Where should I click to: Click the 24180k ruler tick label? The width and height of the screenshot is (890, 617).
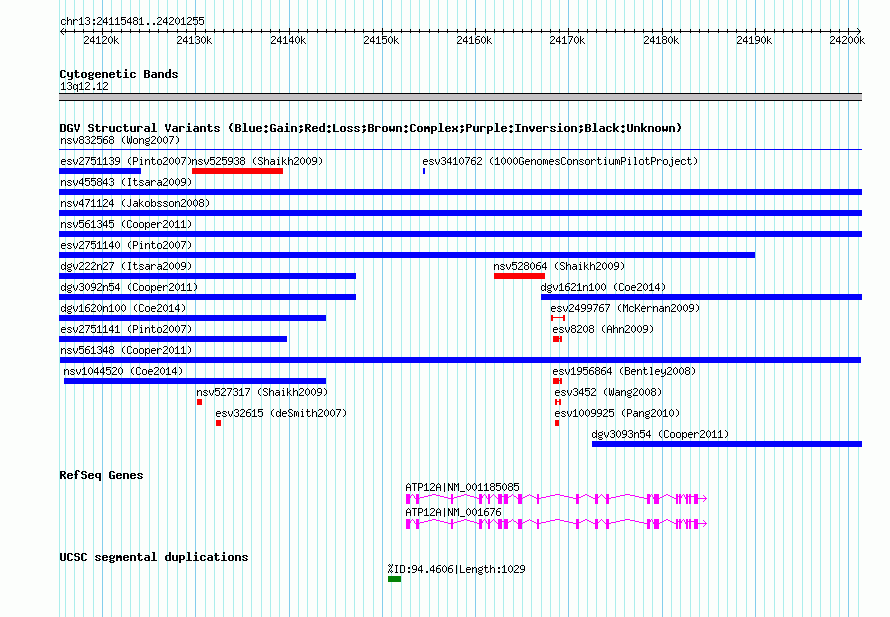(661, 40)
